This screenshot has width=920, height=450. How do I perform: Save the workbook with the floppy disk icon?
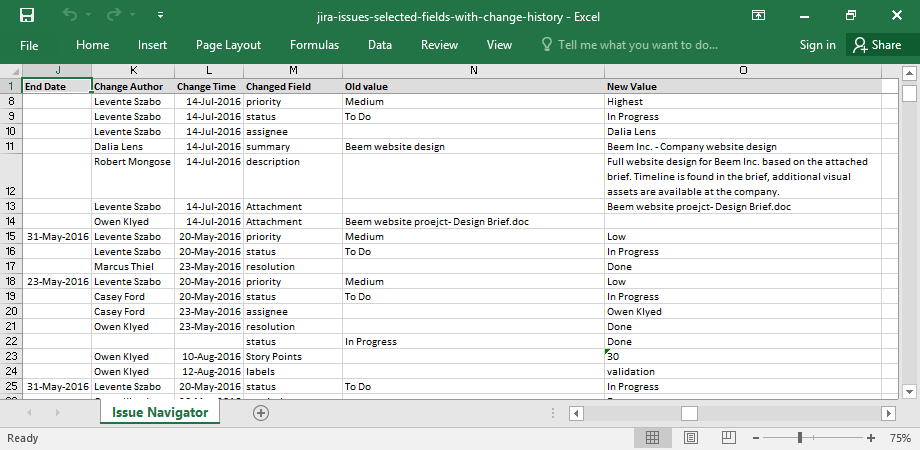(x=27, y=15)
